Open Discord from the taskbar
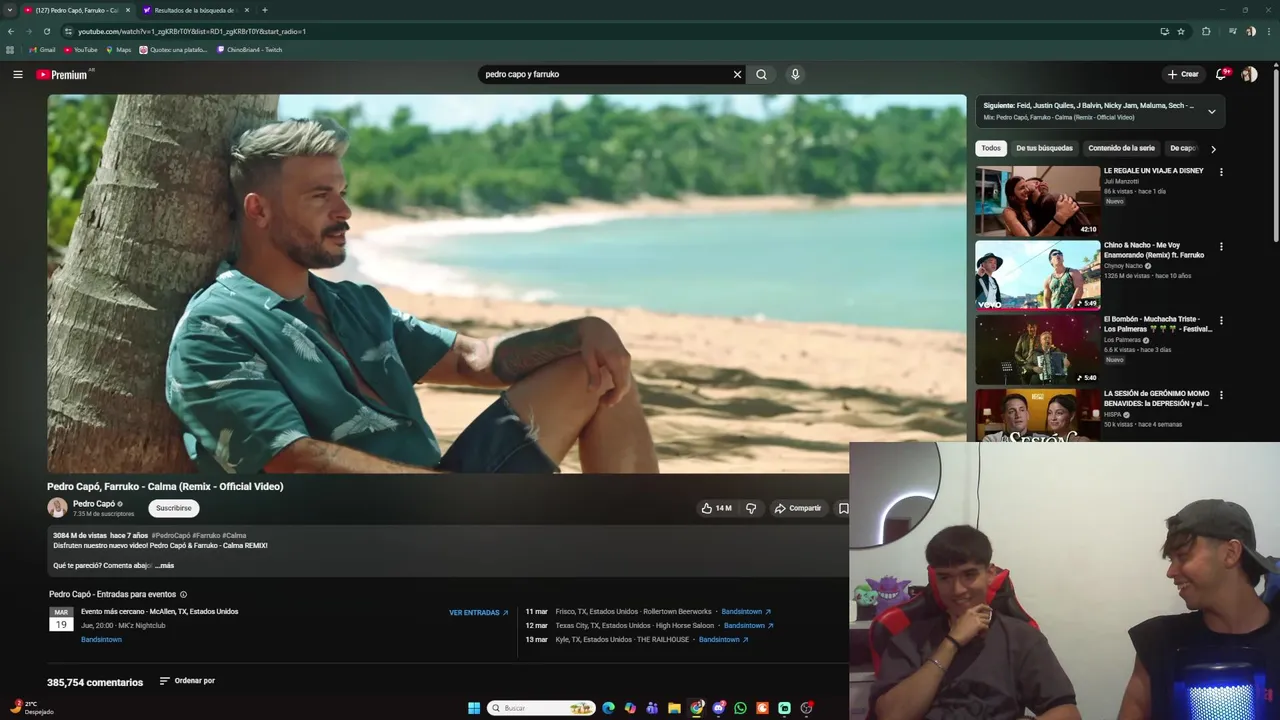The width and height of the screenshot is (1280, 720). 718,708
